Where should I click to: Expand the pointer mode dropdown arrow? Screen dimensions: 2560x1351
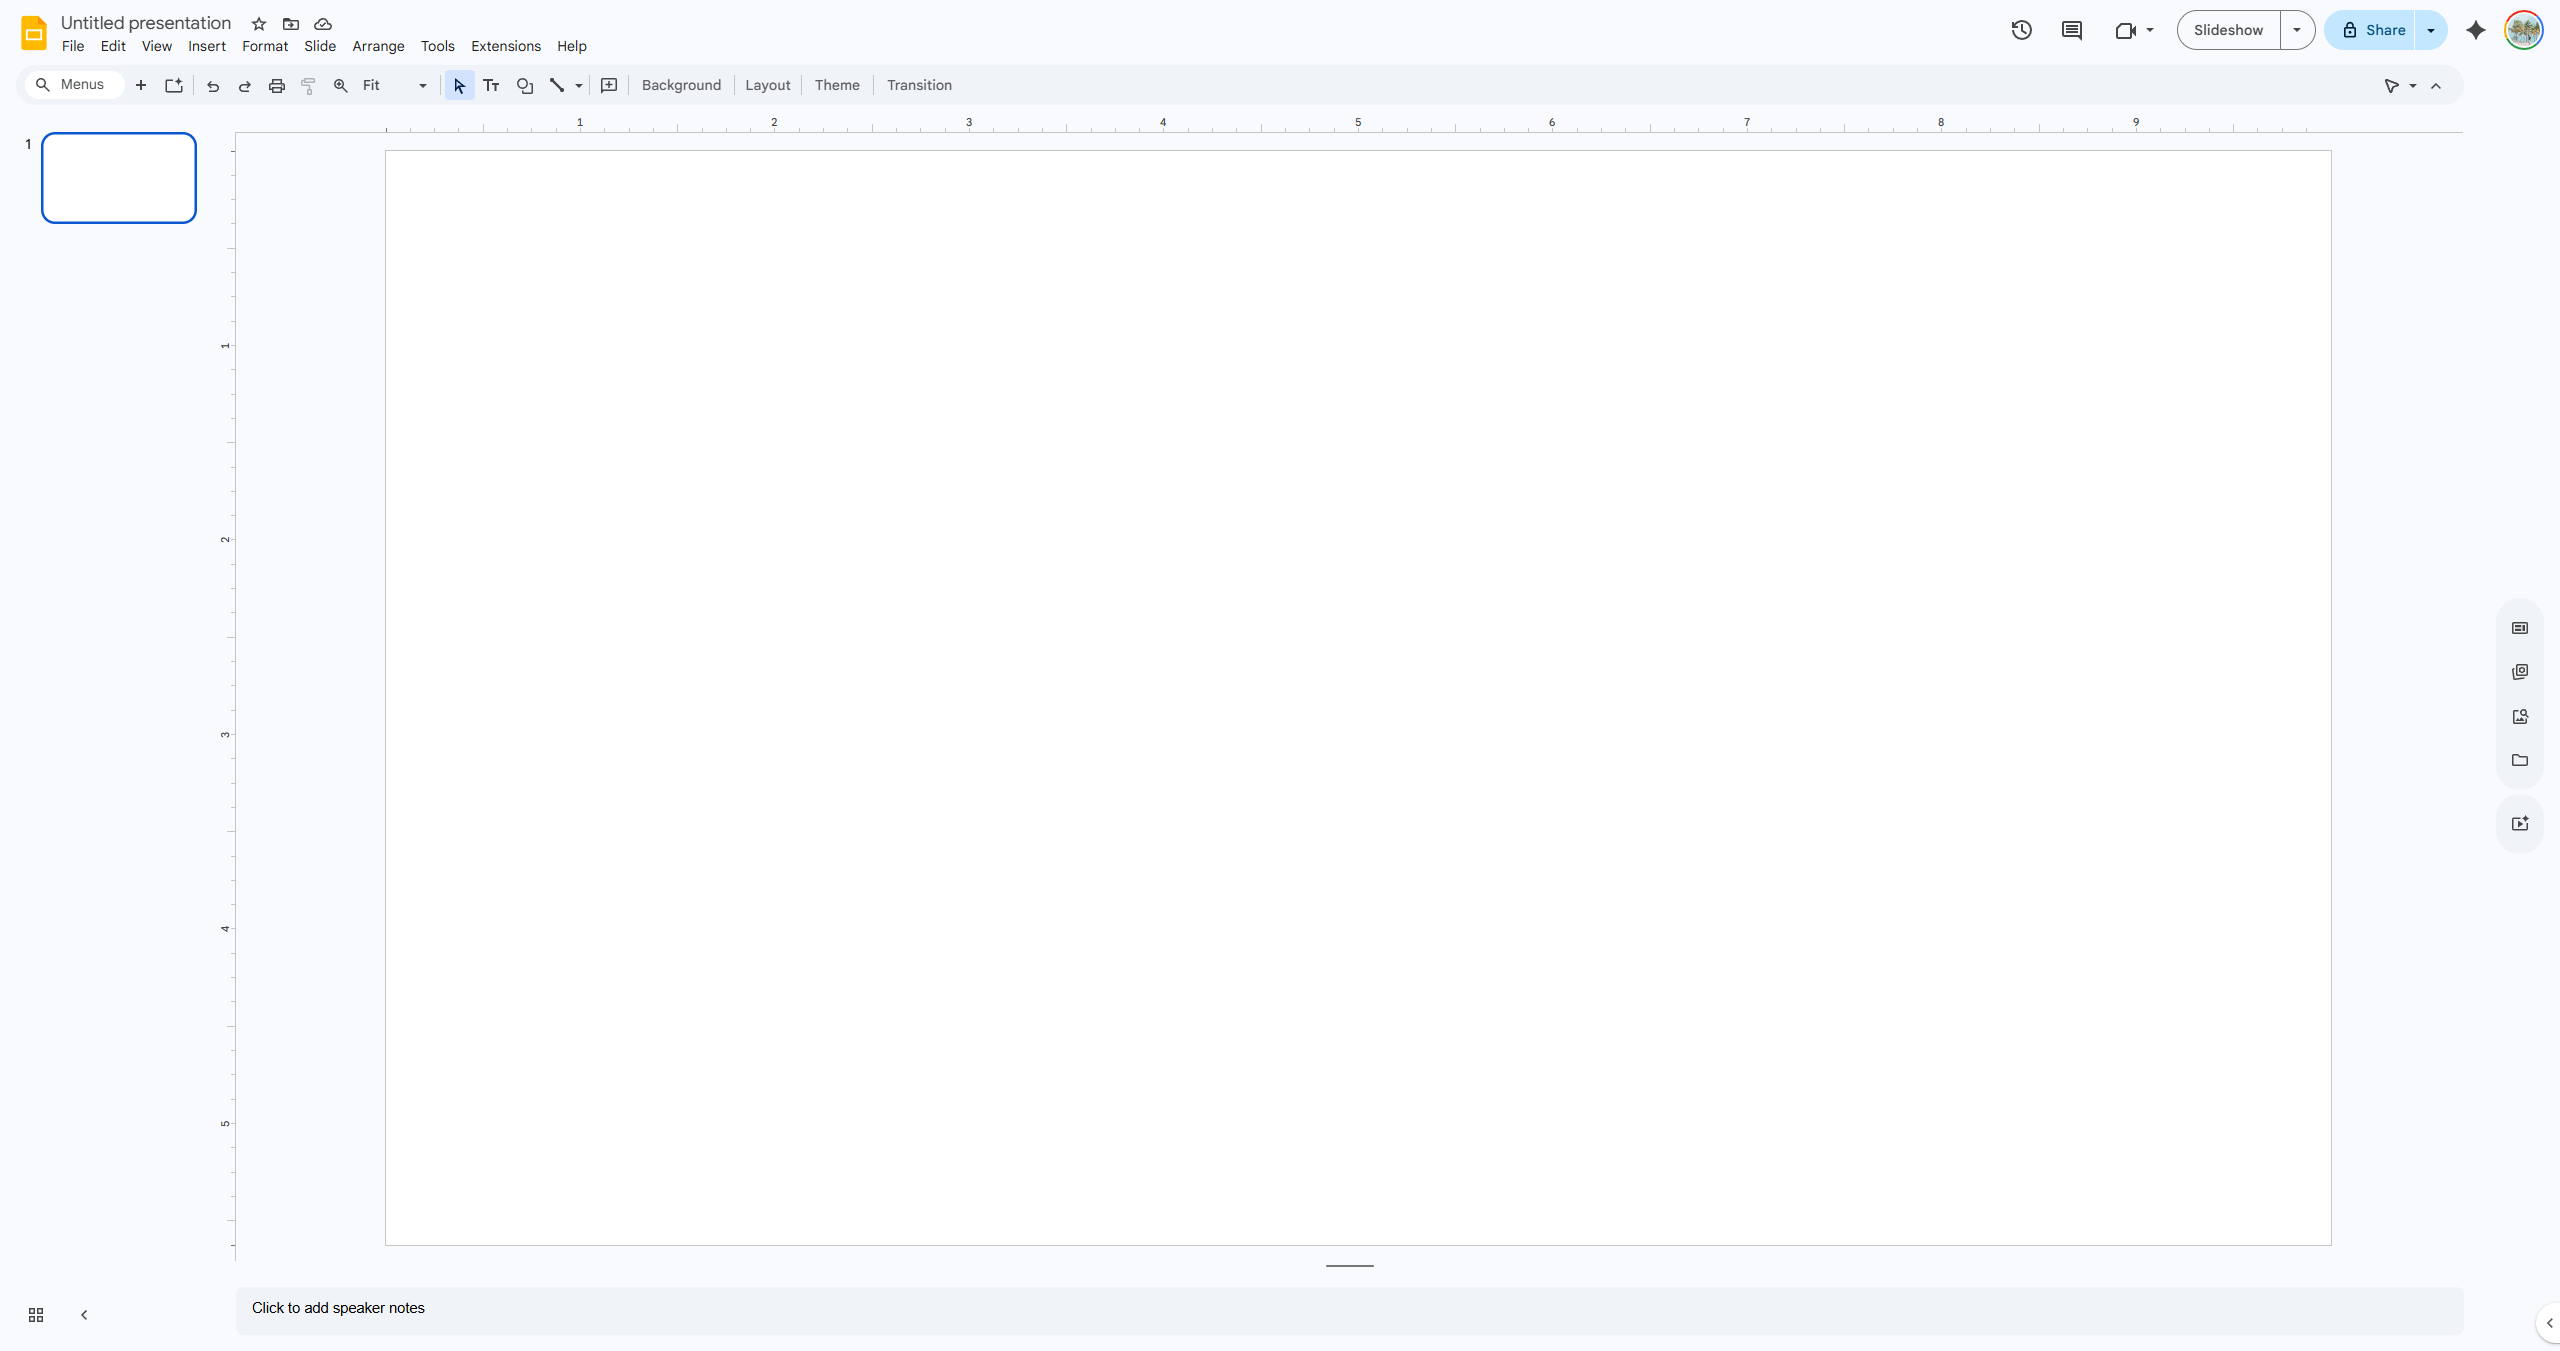(x=2413, y=86)
